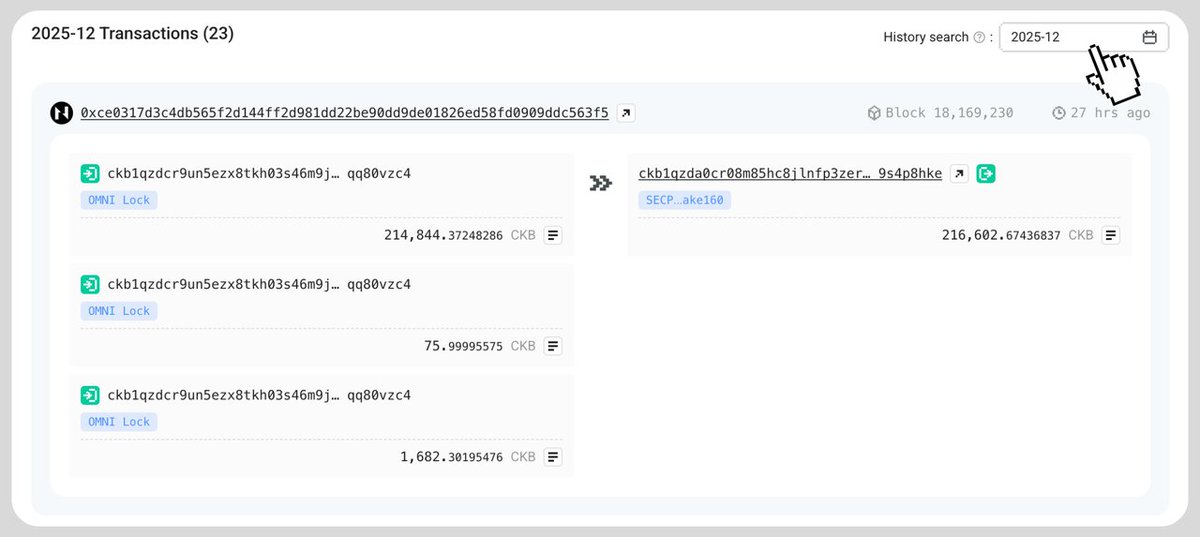1200x537 pixels.
Task: Click external link arrow beside transaction hash
Action: [626, 113]
